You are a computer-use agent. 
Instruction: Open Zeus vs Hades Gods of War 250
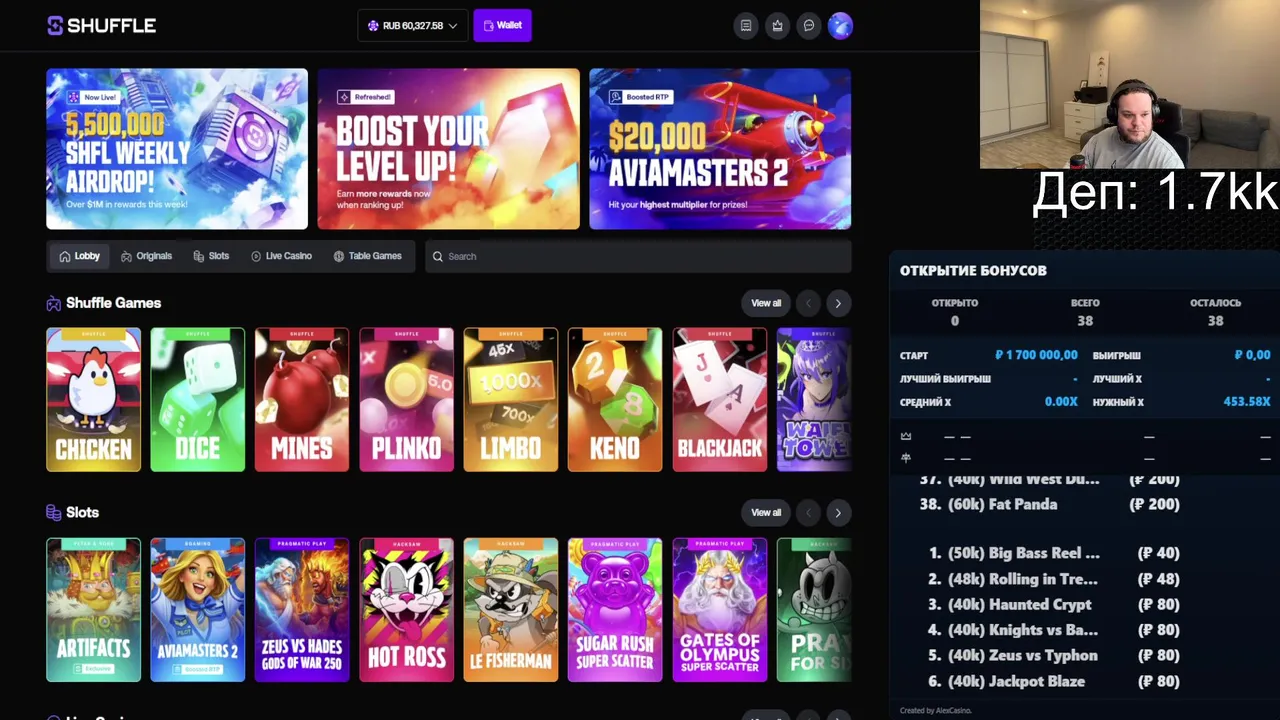click(x=302, y=610)
